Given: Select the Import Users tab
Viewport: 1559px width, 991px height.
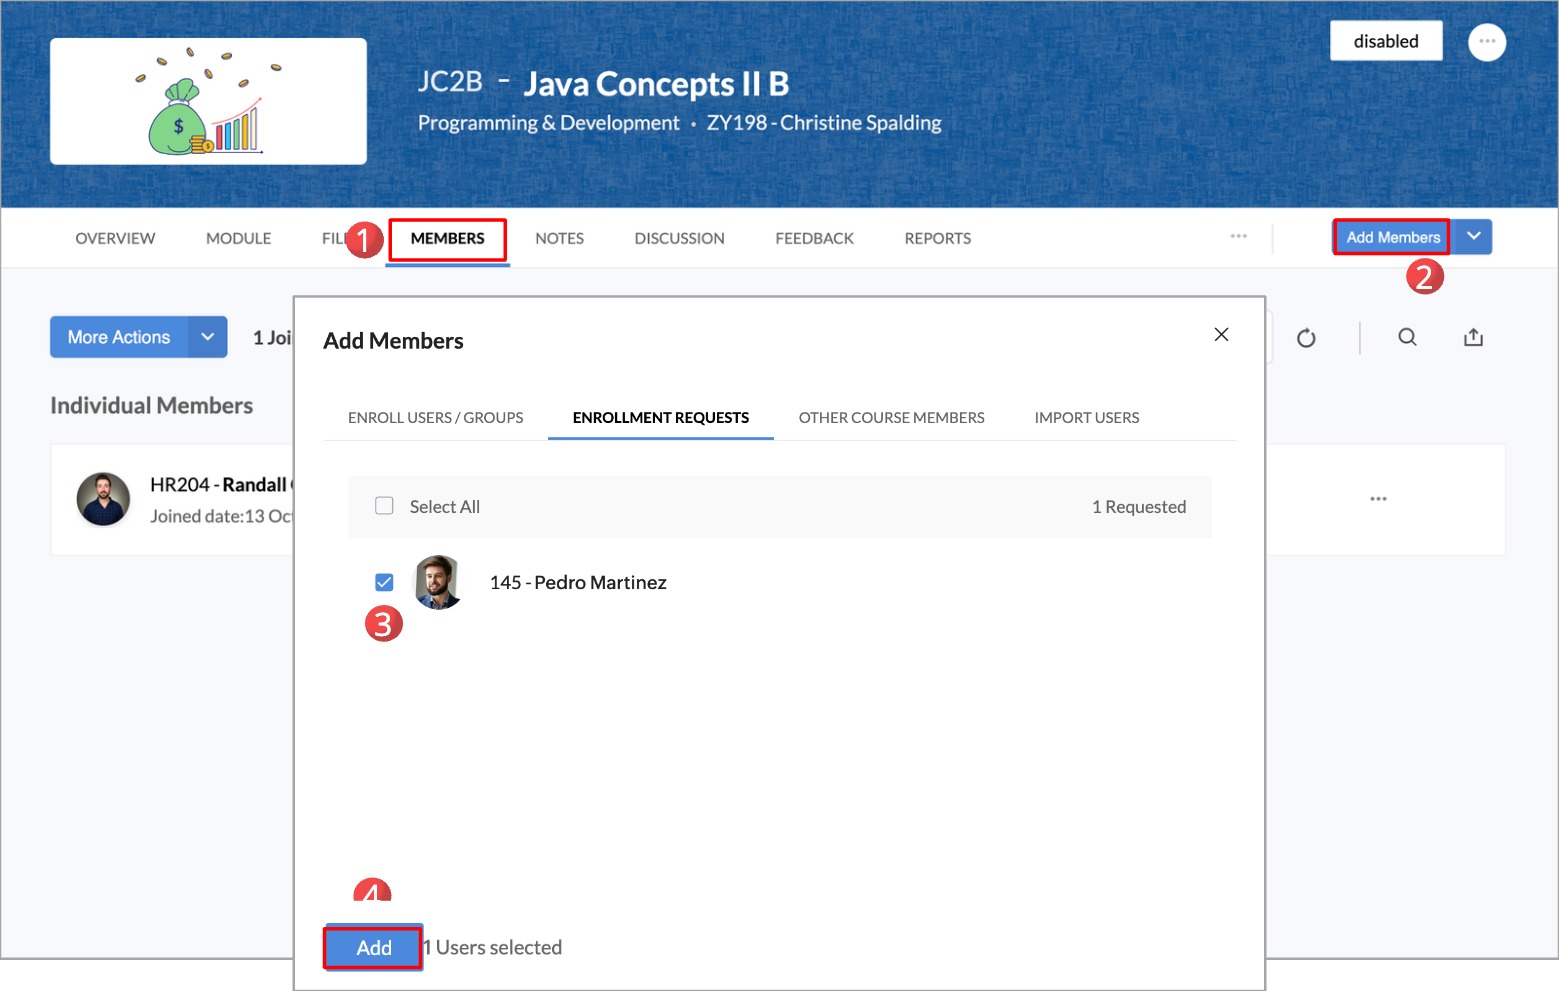Looking at the screenshot, I should 1086,418.
